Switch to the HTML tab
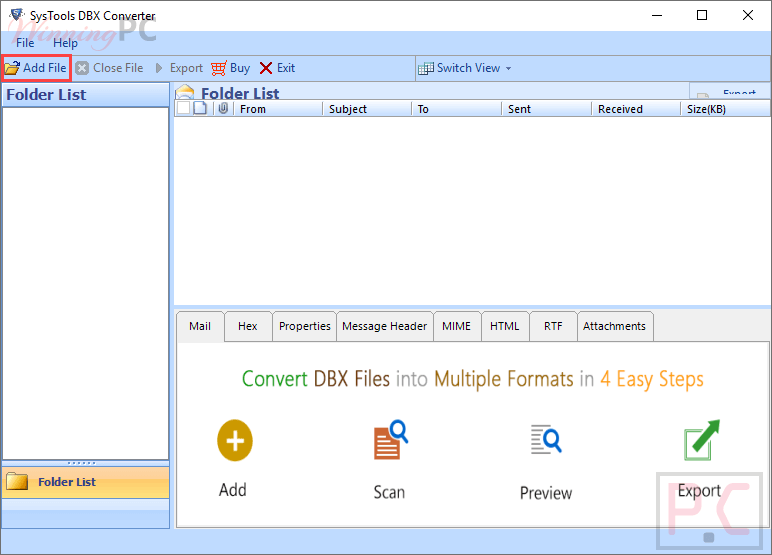Screen dimensions: 772x555 (505, 326)
